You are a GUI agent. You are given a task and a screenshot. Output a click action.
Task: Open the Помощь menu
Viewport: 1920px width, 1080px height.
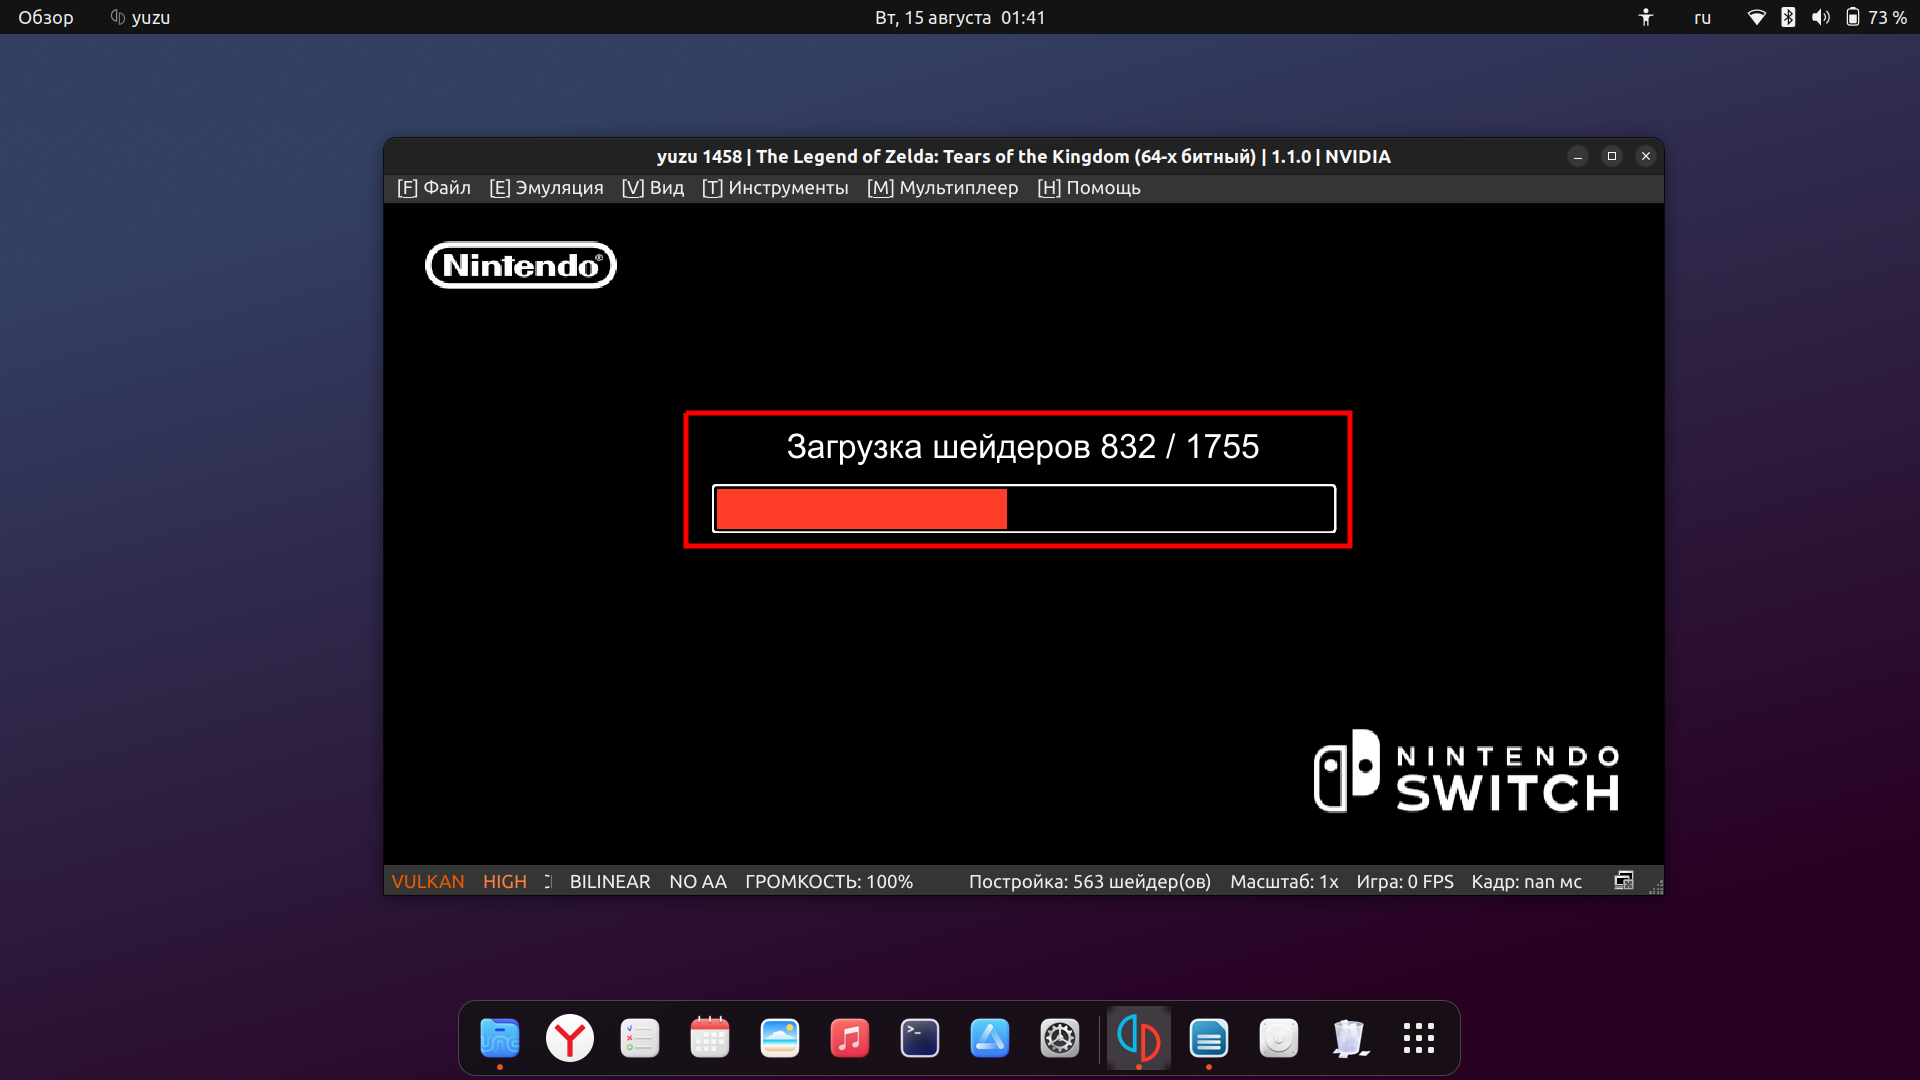[1089, 188]
